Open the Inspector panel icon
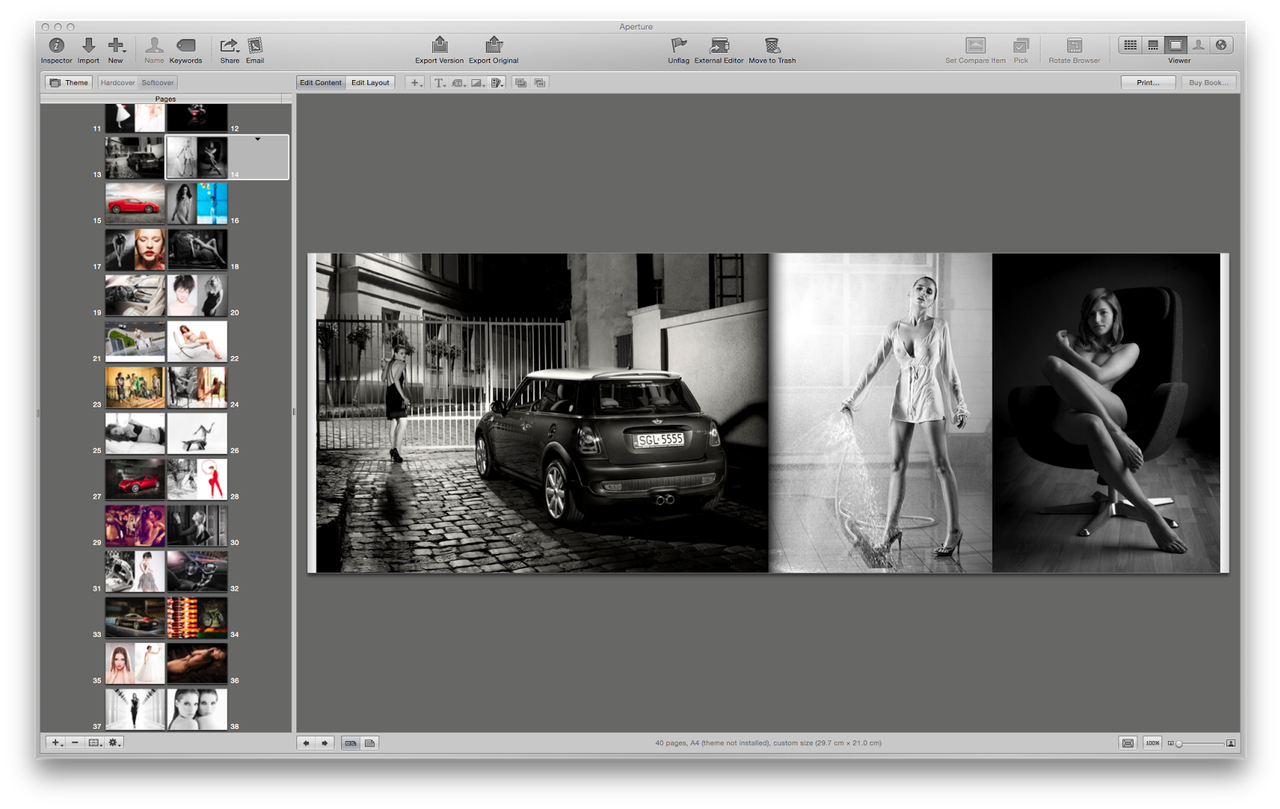The height and width of the screenshot is (809, 1280). [x=56, y=45]
